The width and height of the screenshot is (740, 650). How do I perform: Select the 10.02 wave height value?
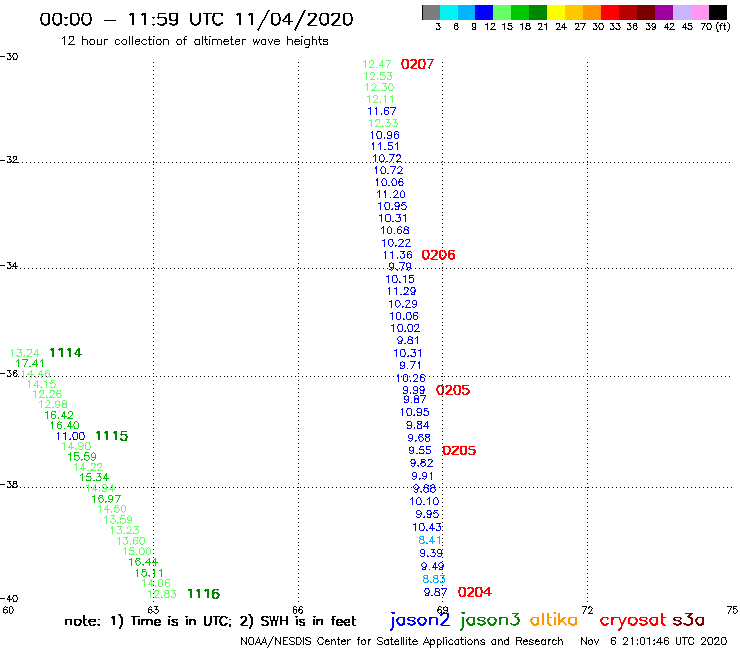click(x=405, y=328)
